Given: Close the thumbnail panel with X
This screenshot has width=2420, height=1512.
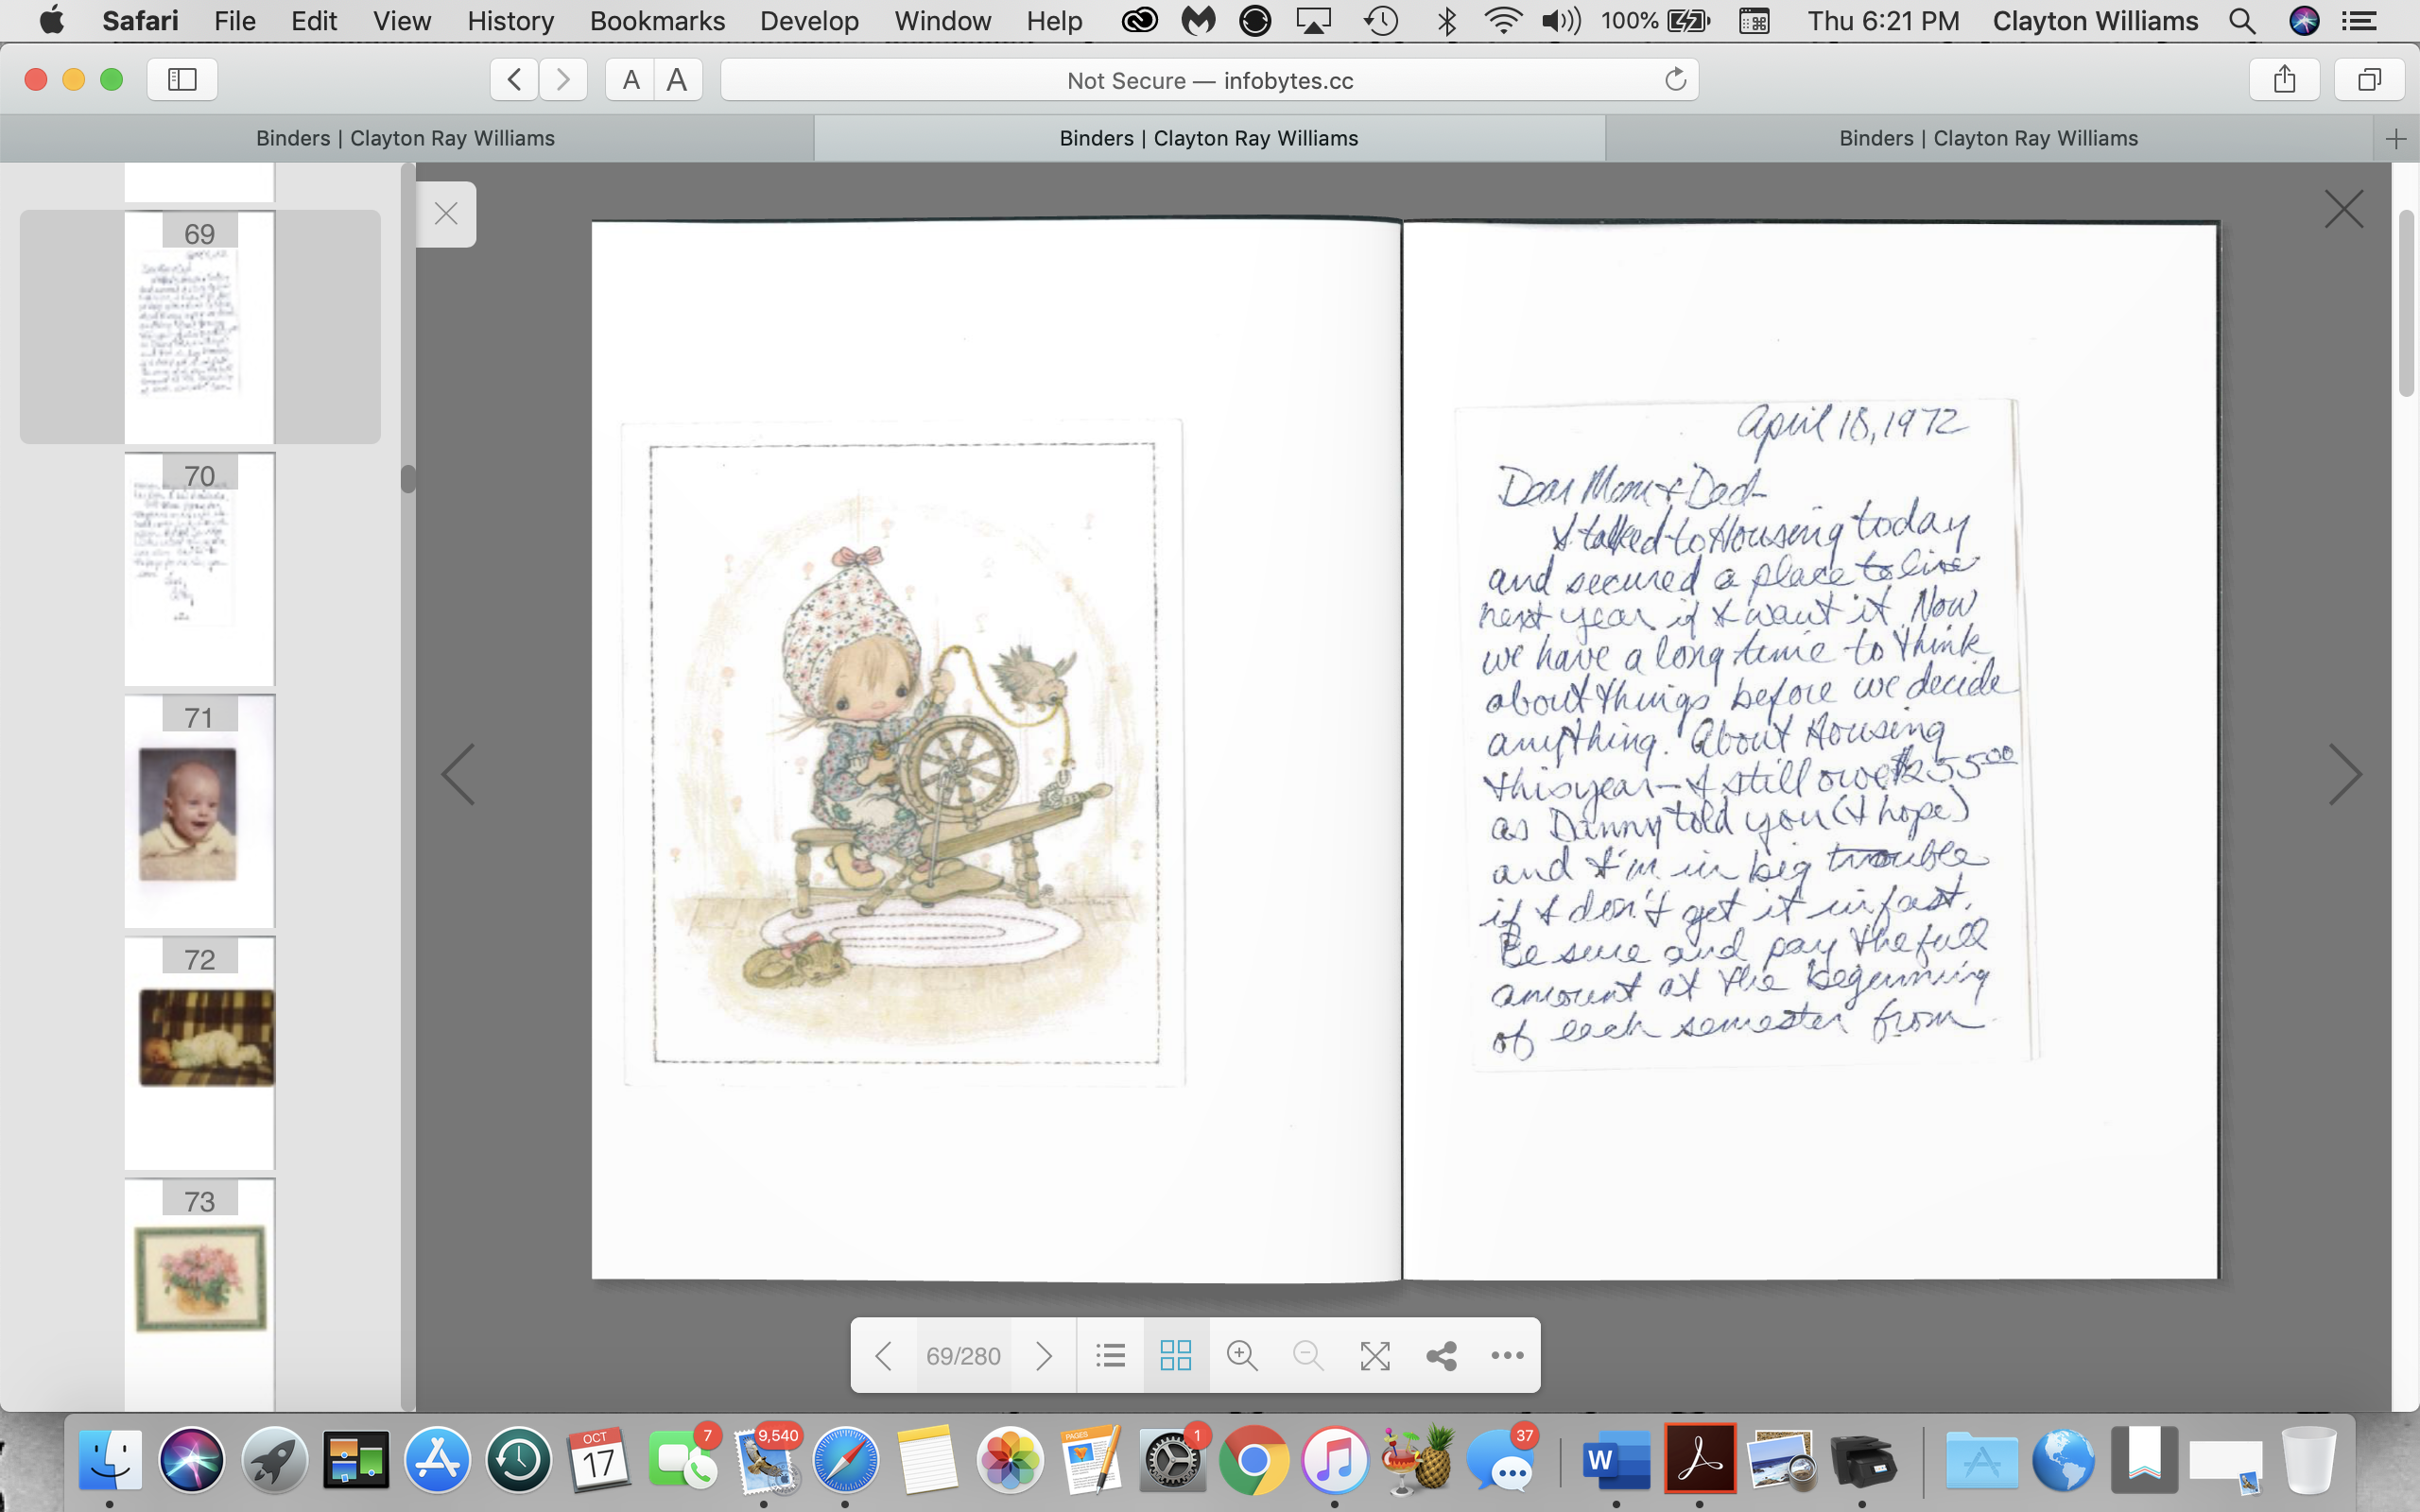Looking at the screenshot, I should [446, 214].
